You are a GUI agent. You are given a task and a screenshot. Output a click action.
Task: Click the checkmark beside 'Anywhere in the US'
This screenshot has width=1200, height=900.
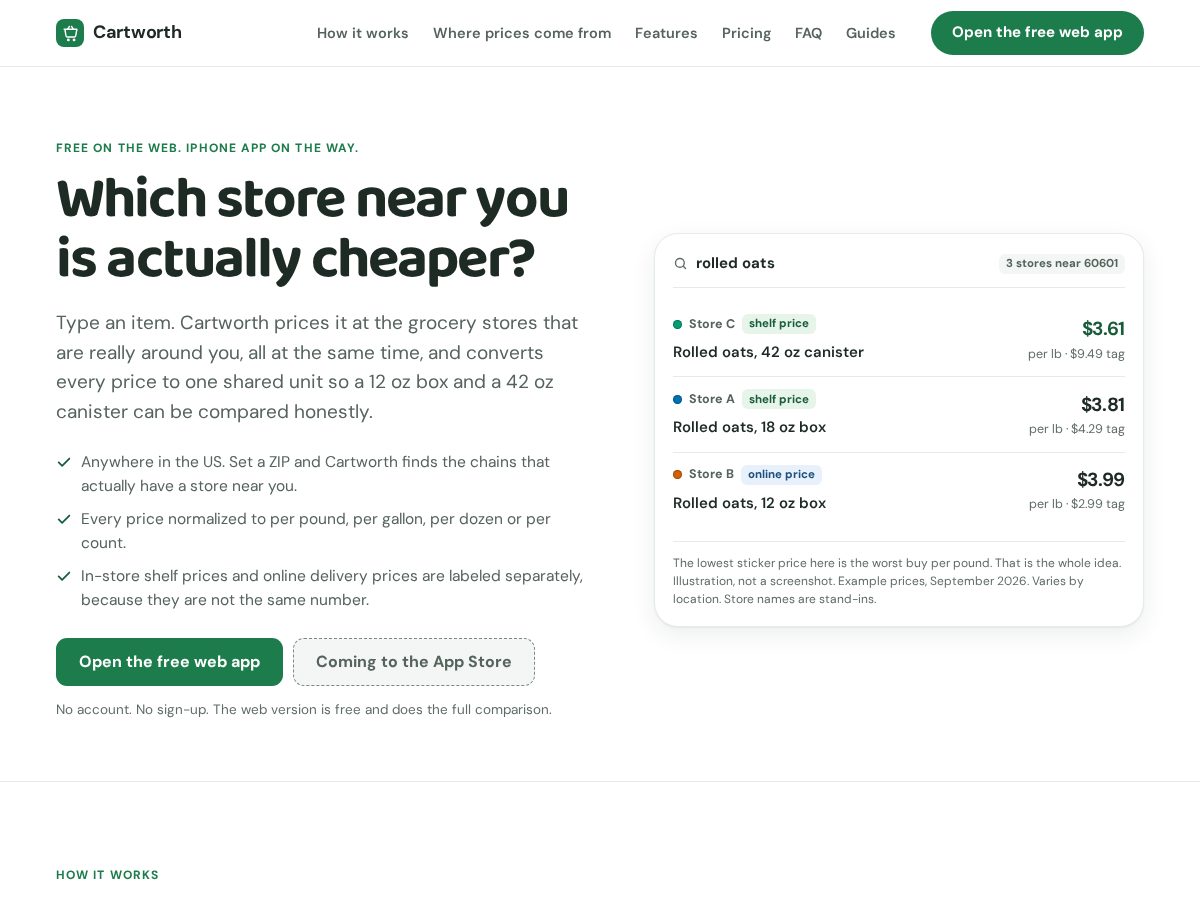pyautogui.click(x=64, y=462)
